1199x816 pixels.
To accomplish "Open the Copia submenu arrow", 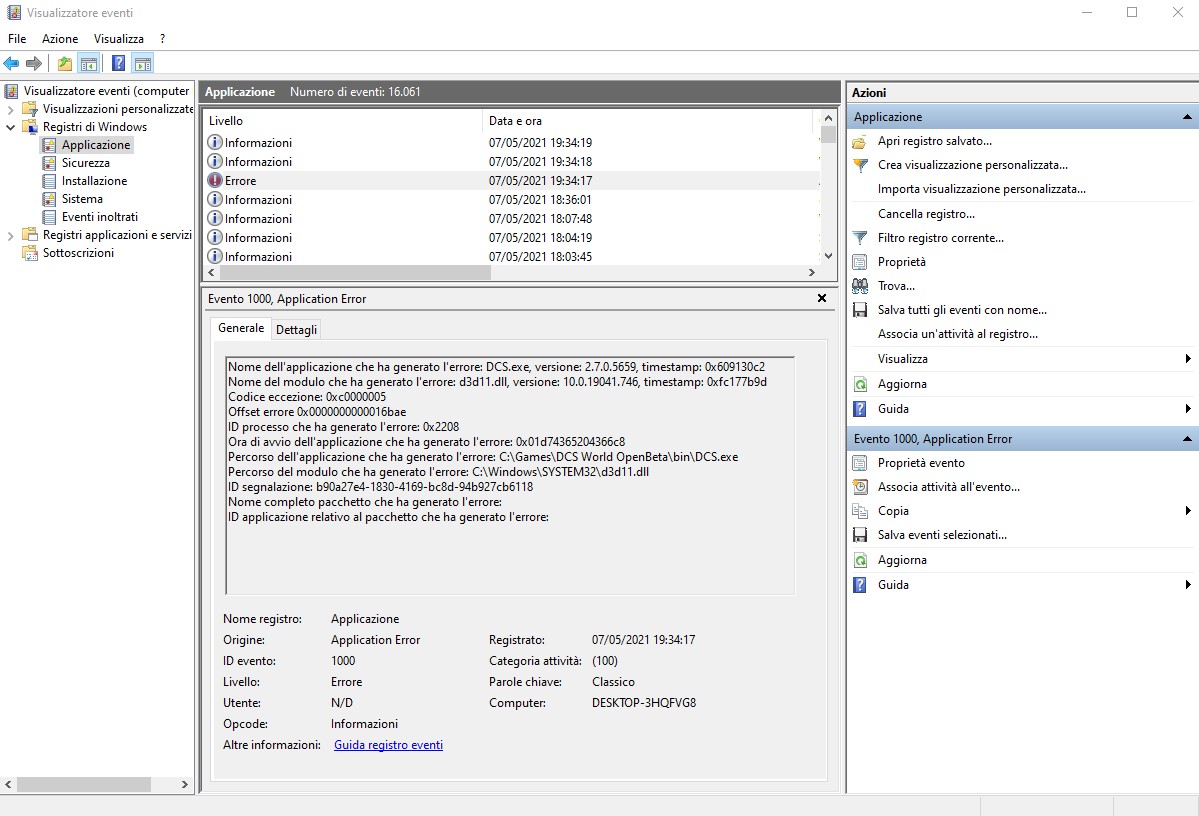I will (x=1188, y=511).
